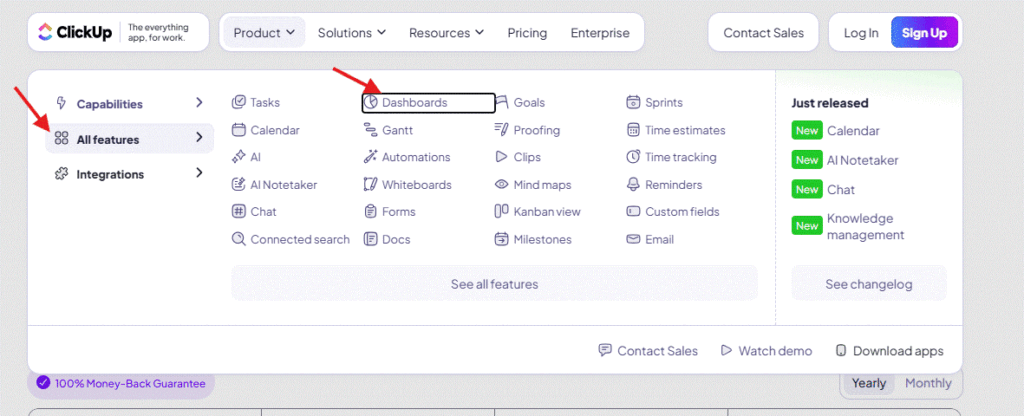The height and width of the screenshot is (416, 1024).
Task: Click the 100% Money-Back Guarantee badge
Action: (x=121, y=383)
